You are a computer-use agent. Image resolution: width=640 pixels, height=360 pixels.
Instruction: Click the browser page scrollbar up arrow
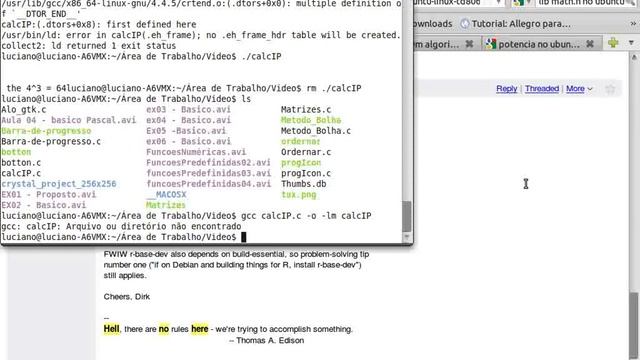634,58
